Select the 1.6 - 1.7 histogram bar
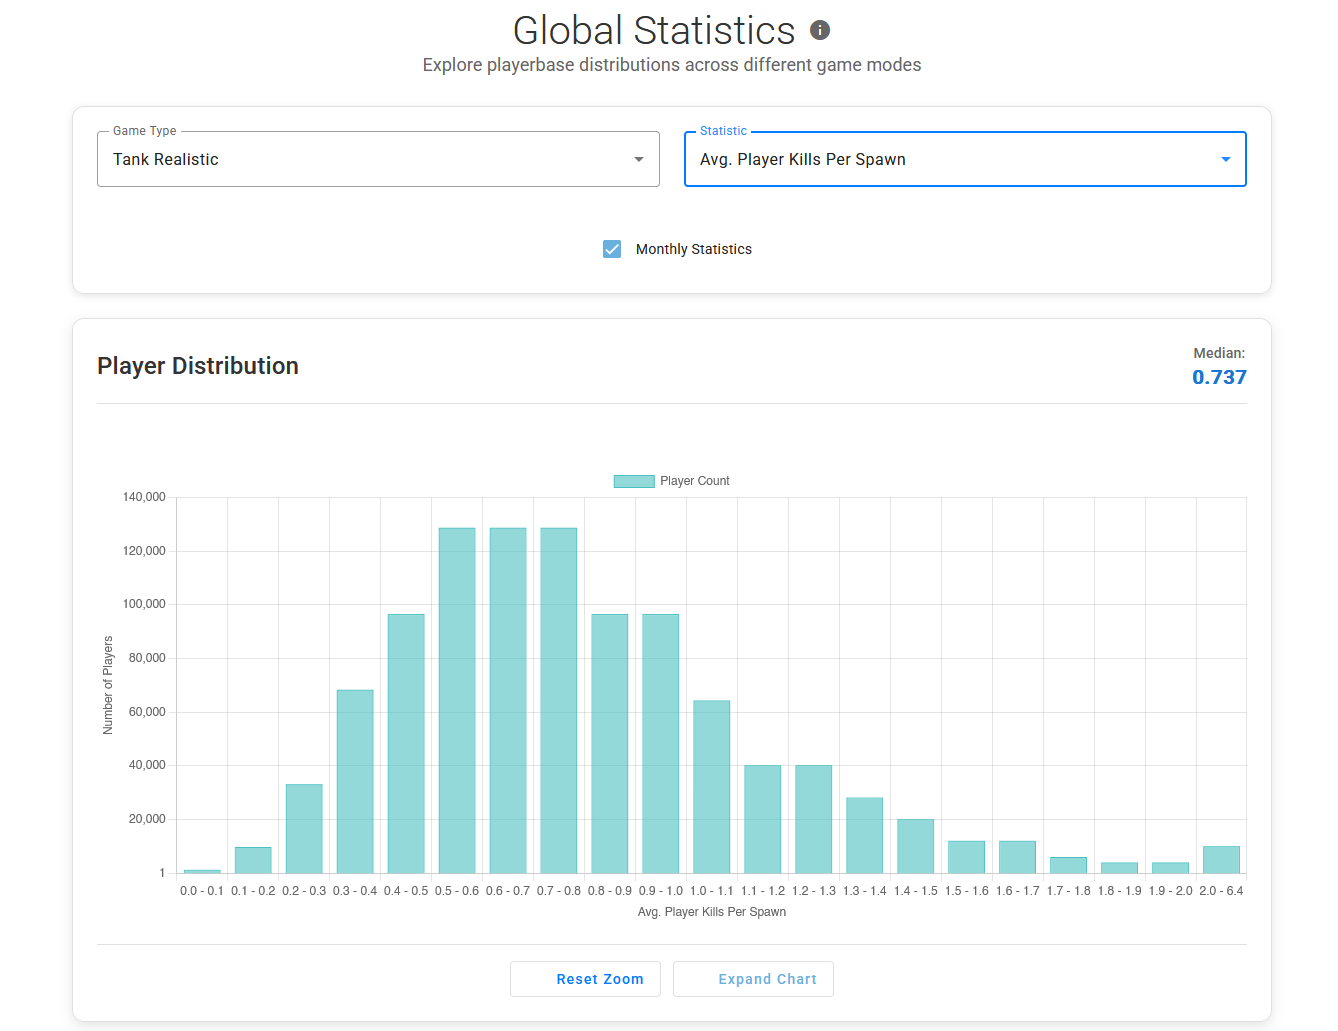This screenshot has width=1338, height=1031. pos(1018,857)
